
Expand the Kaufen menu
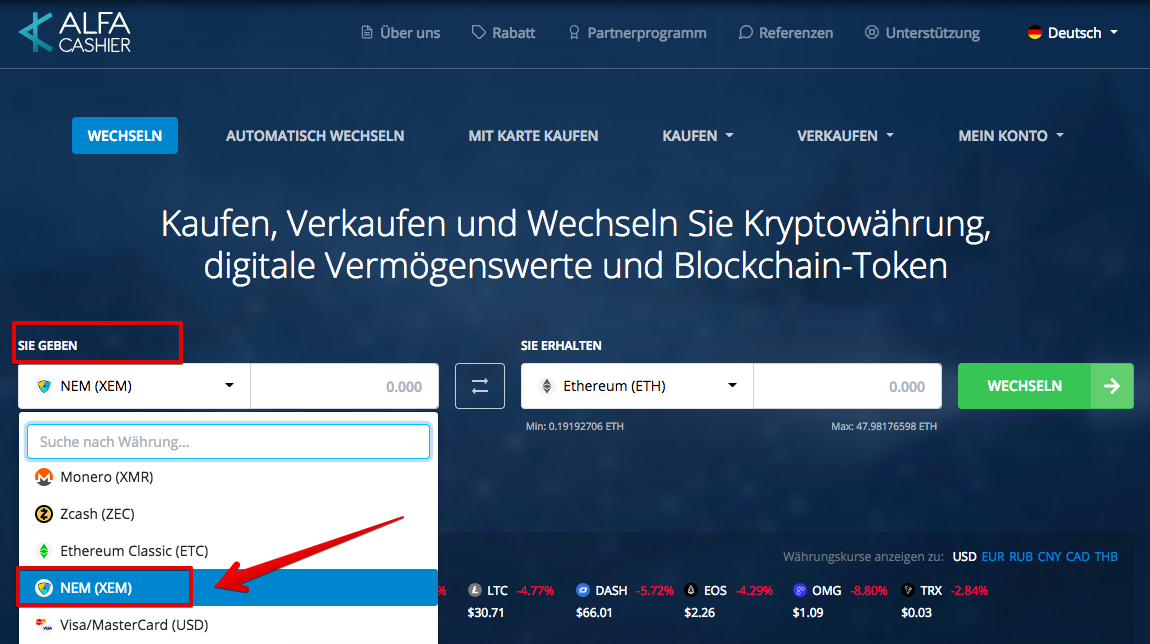pos(697,136)
